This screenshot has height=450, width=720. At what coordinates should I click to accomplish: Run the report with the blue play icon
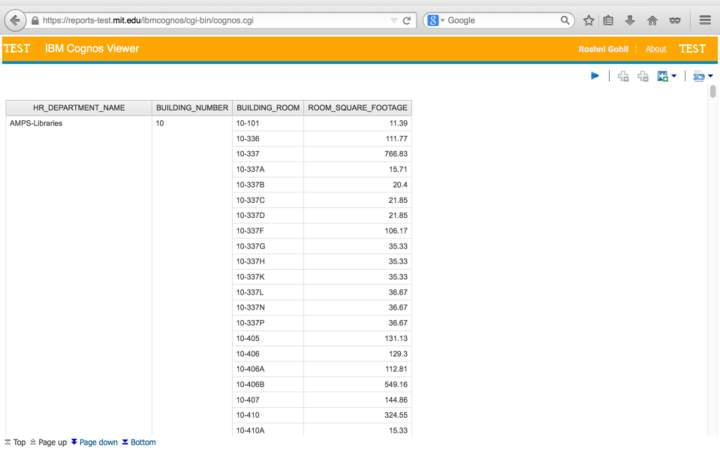click(x=595, y=76)
